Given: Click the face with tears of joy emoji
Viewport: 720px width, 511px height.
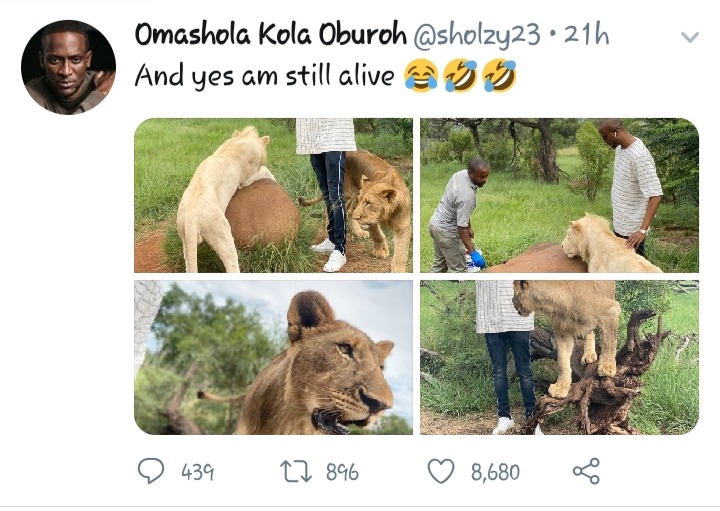Looking at the screenshot, I should click(421, 75).
